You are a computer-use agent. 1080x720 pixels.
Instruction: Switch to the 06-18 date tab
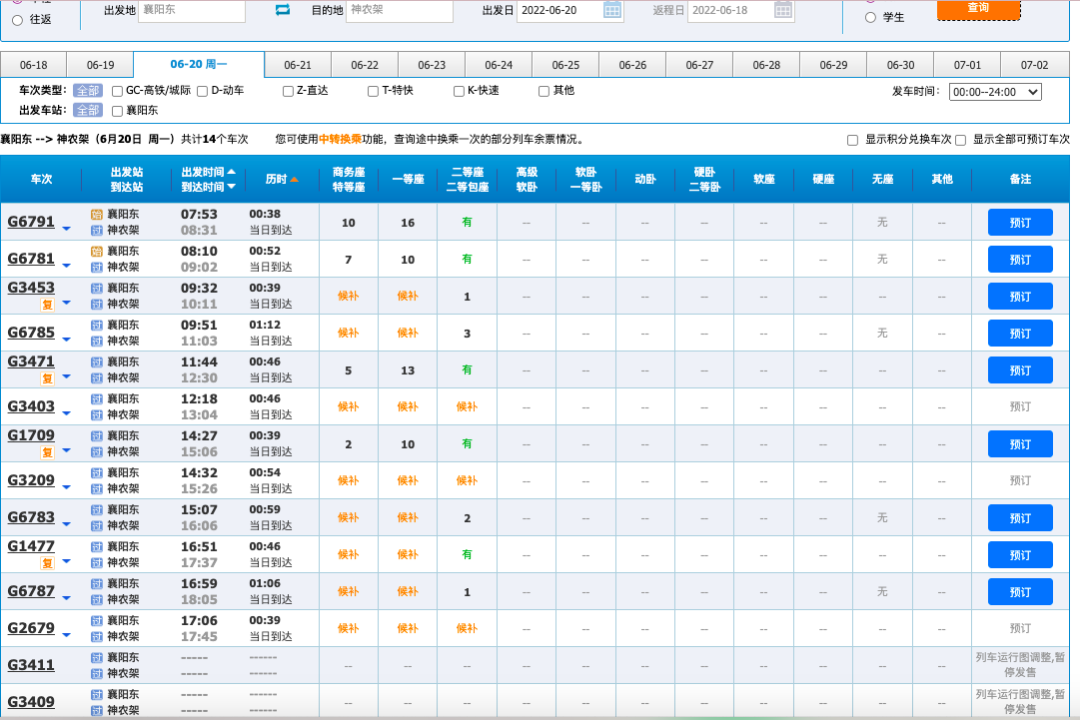click(34, 65)
